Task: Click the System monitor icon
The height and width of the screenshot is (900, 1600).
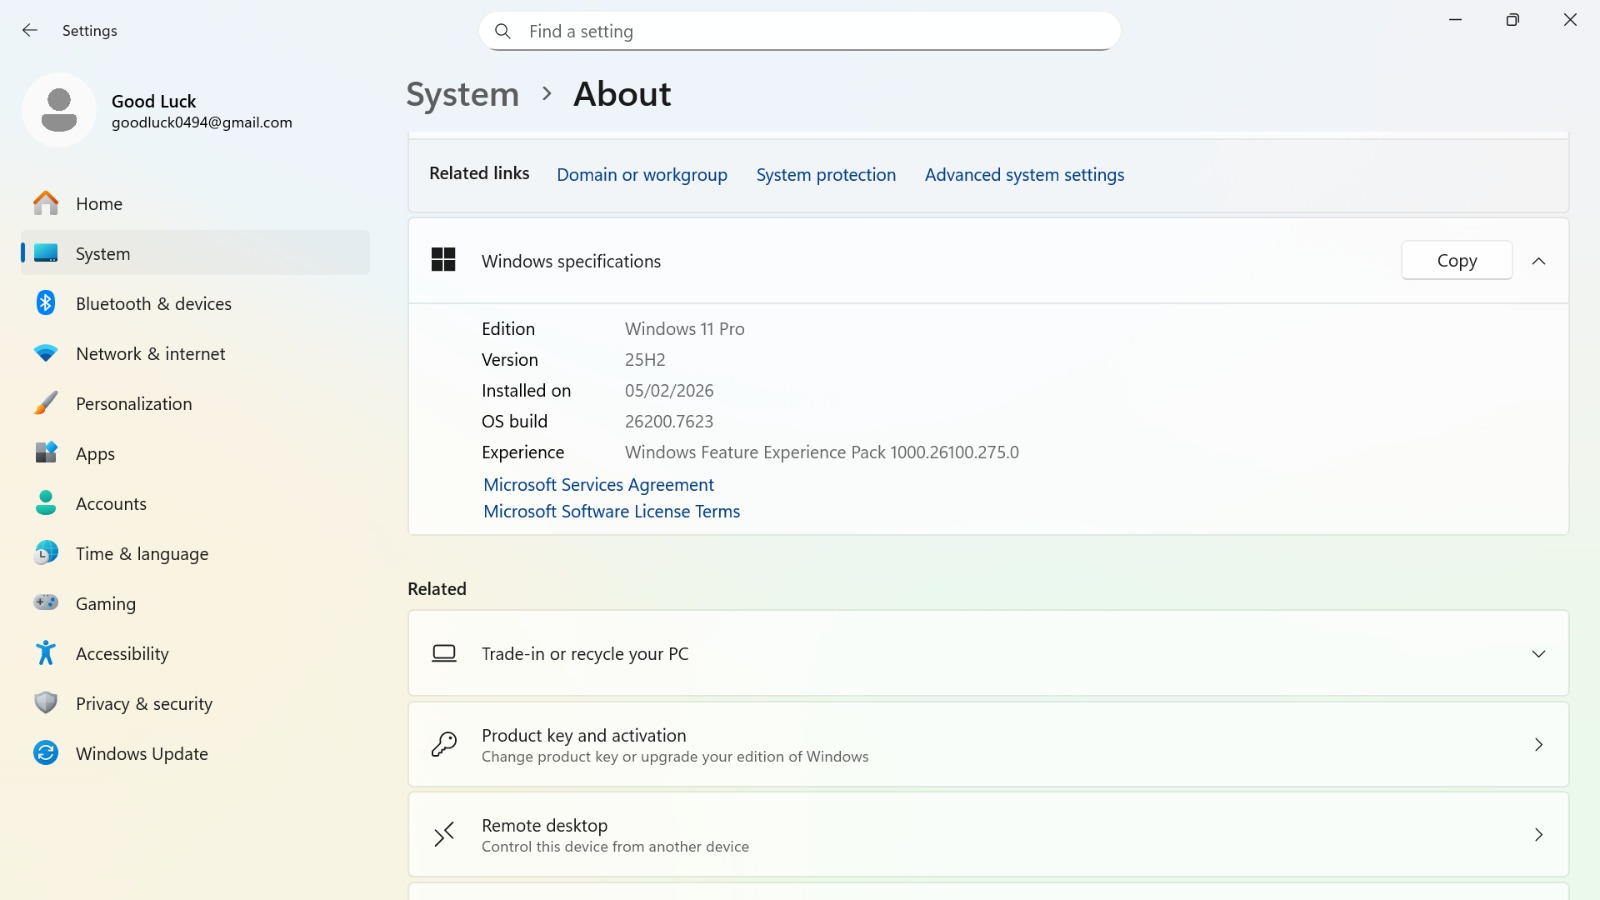Action: coord(46,254)
